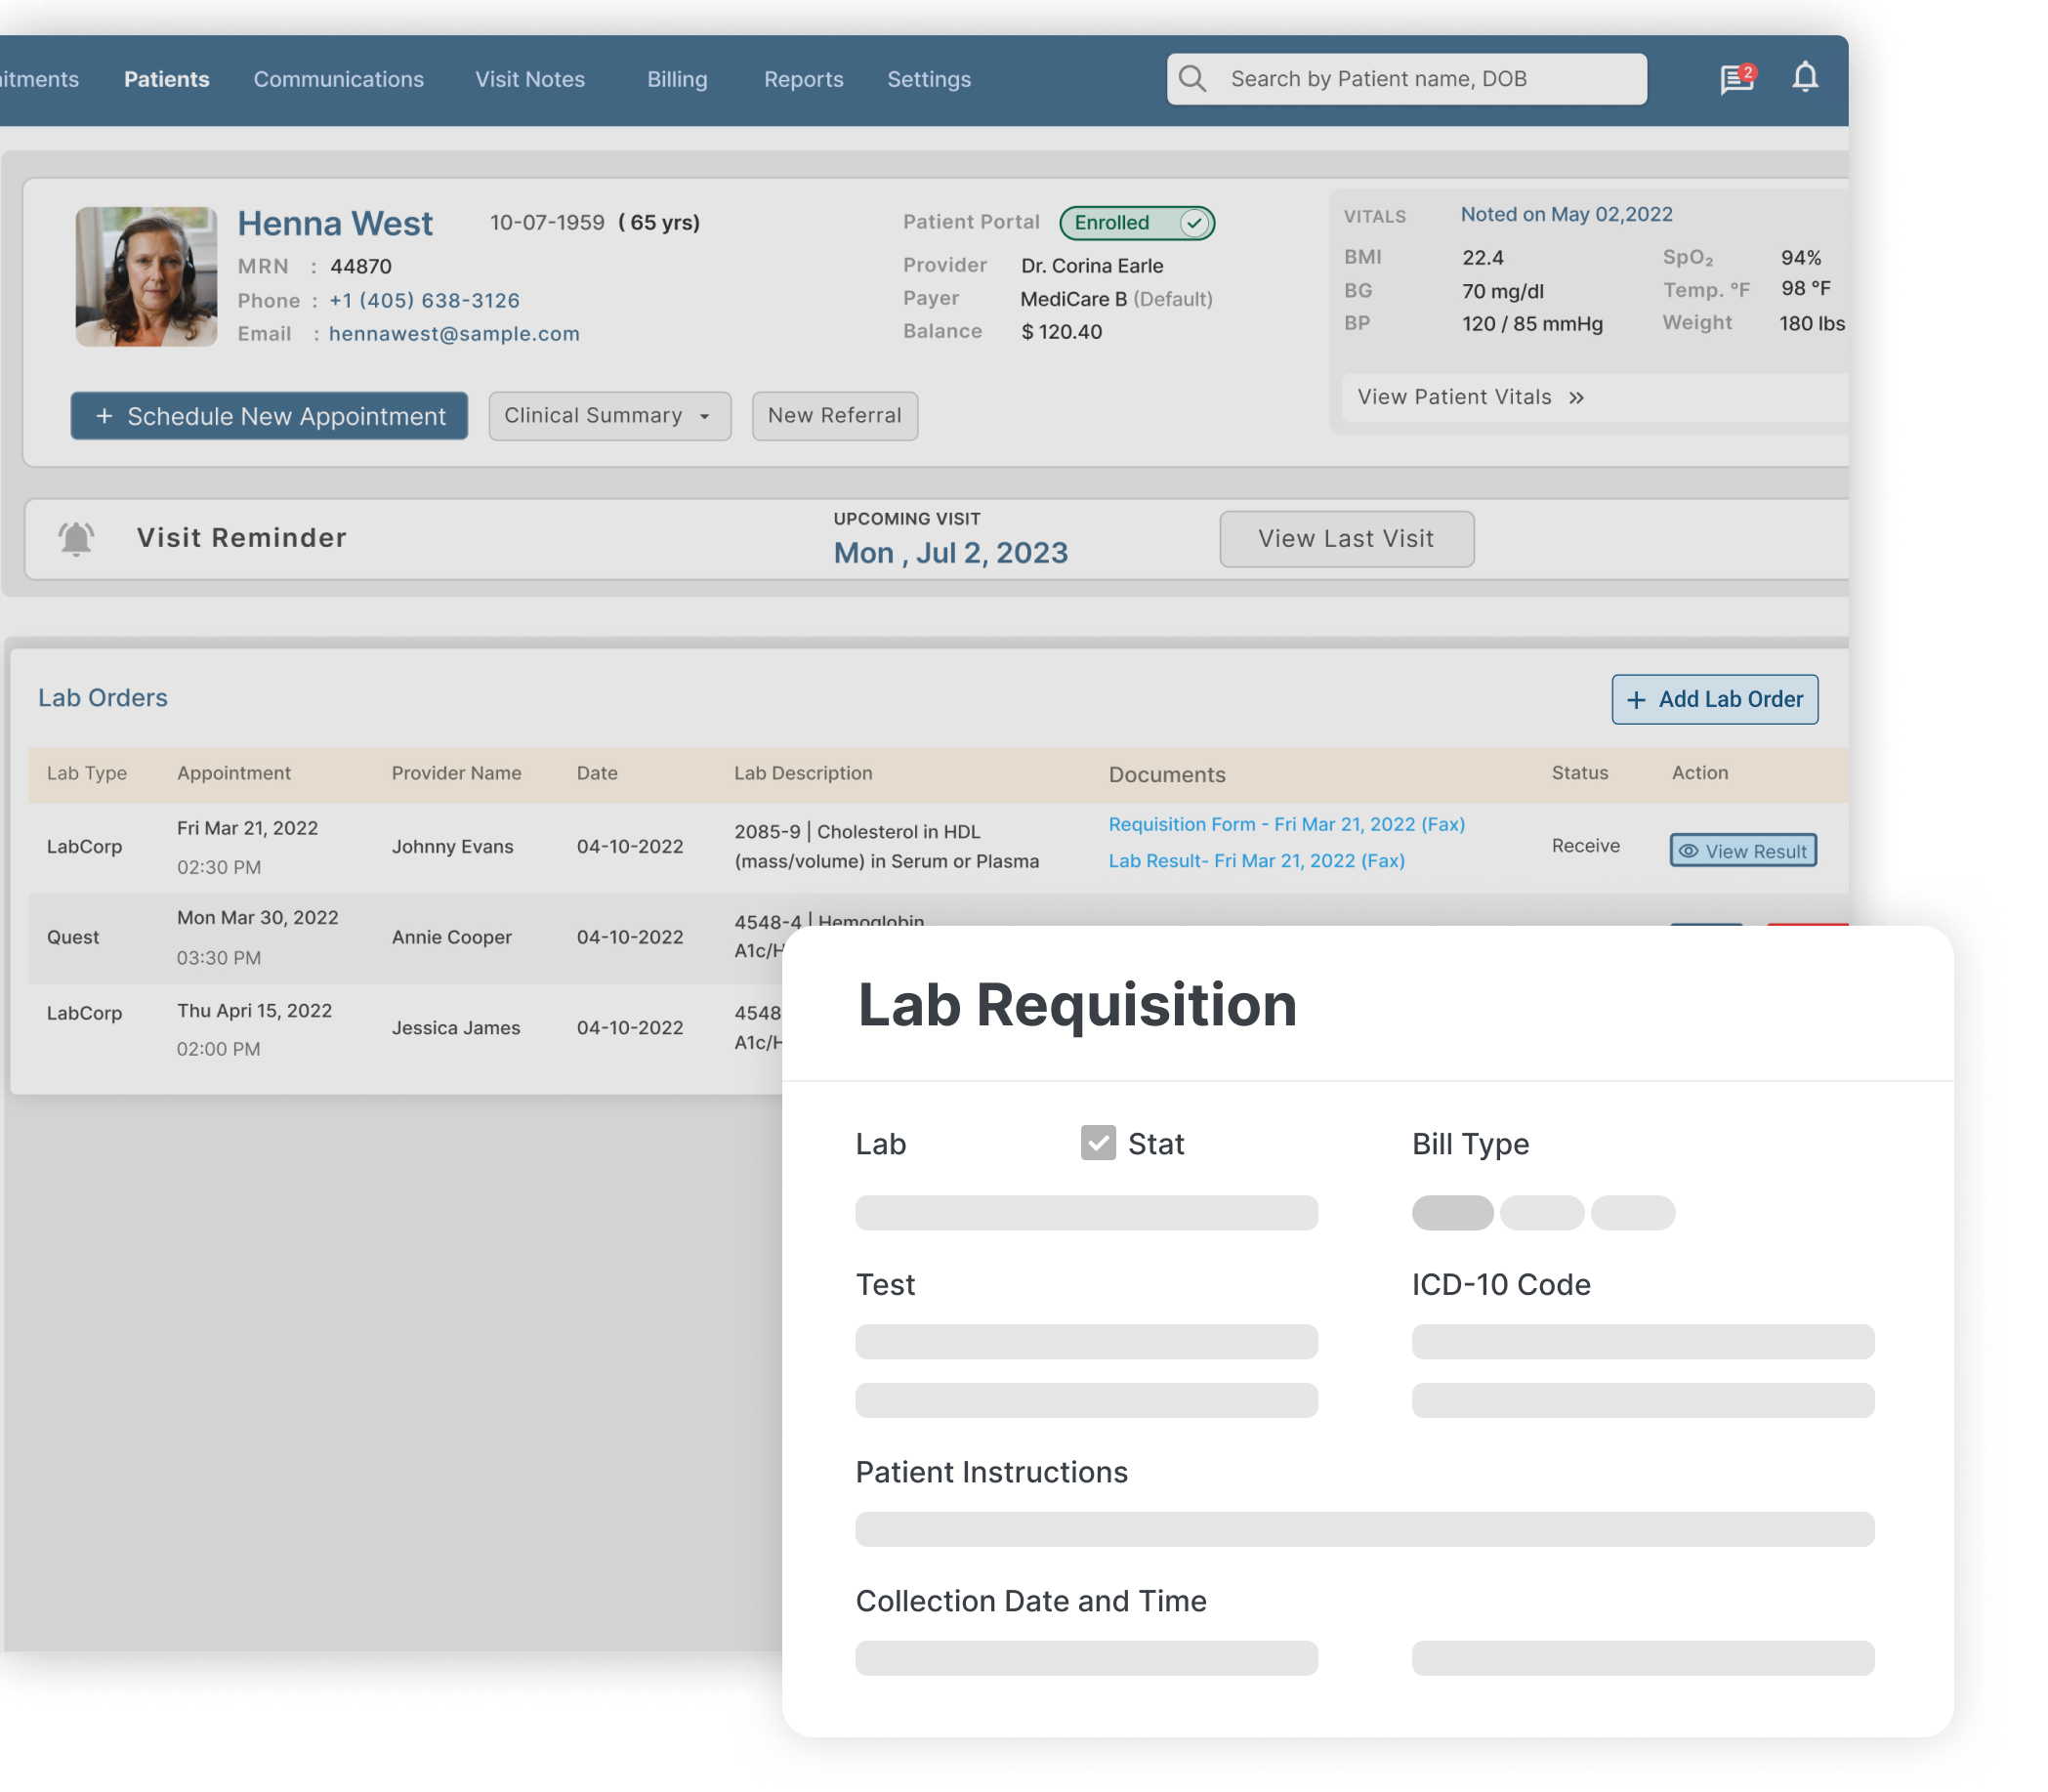Switch to the Billing tab

677,79
